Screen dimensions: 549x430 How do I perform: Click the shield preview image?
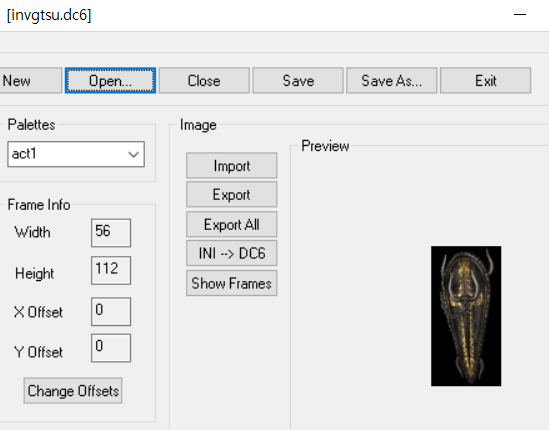pos(466,316)
